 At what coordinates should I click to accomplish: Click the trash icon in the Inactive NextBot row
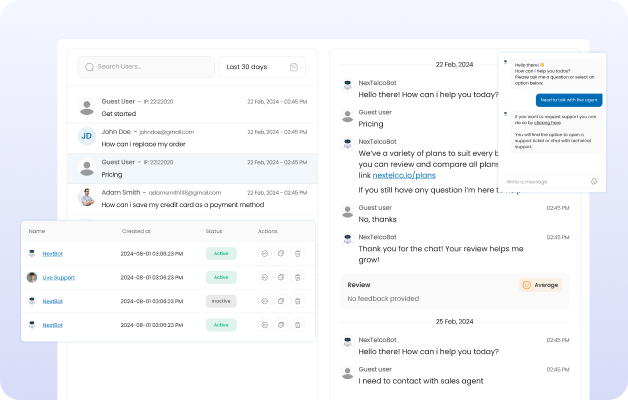coord(297,301)
